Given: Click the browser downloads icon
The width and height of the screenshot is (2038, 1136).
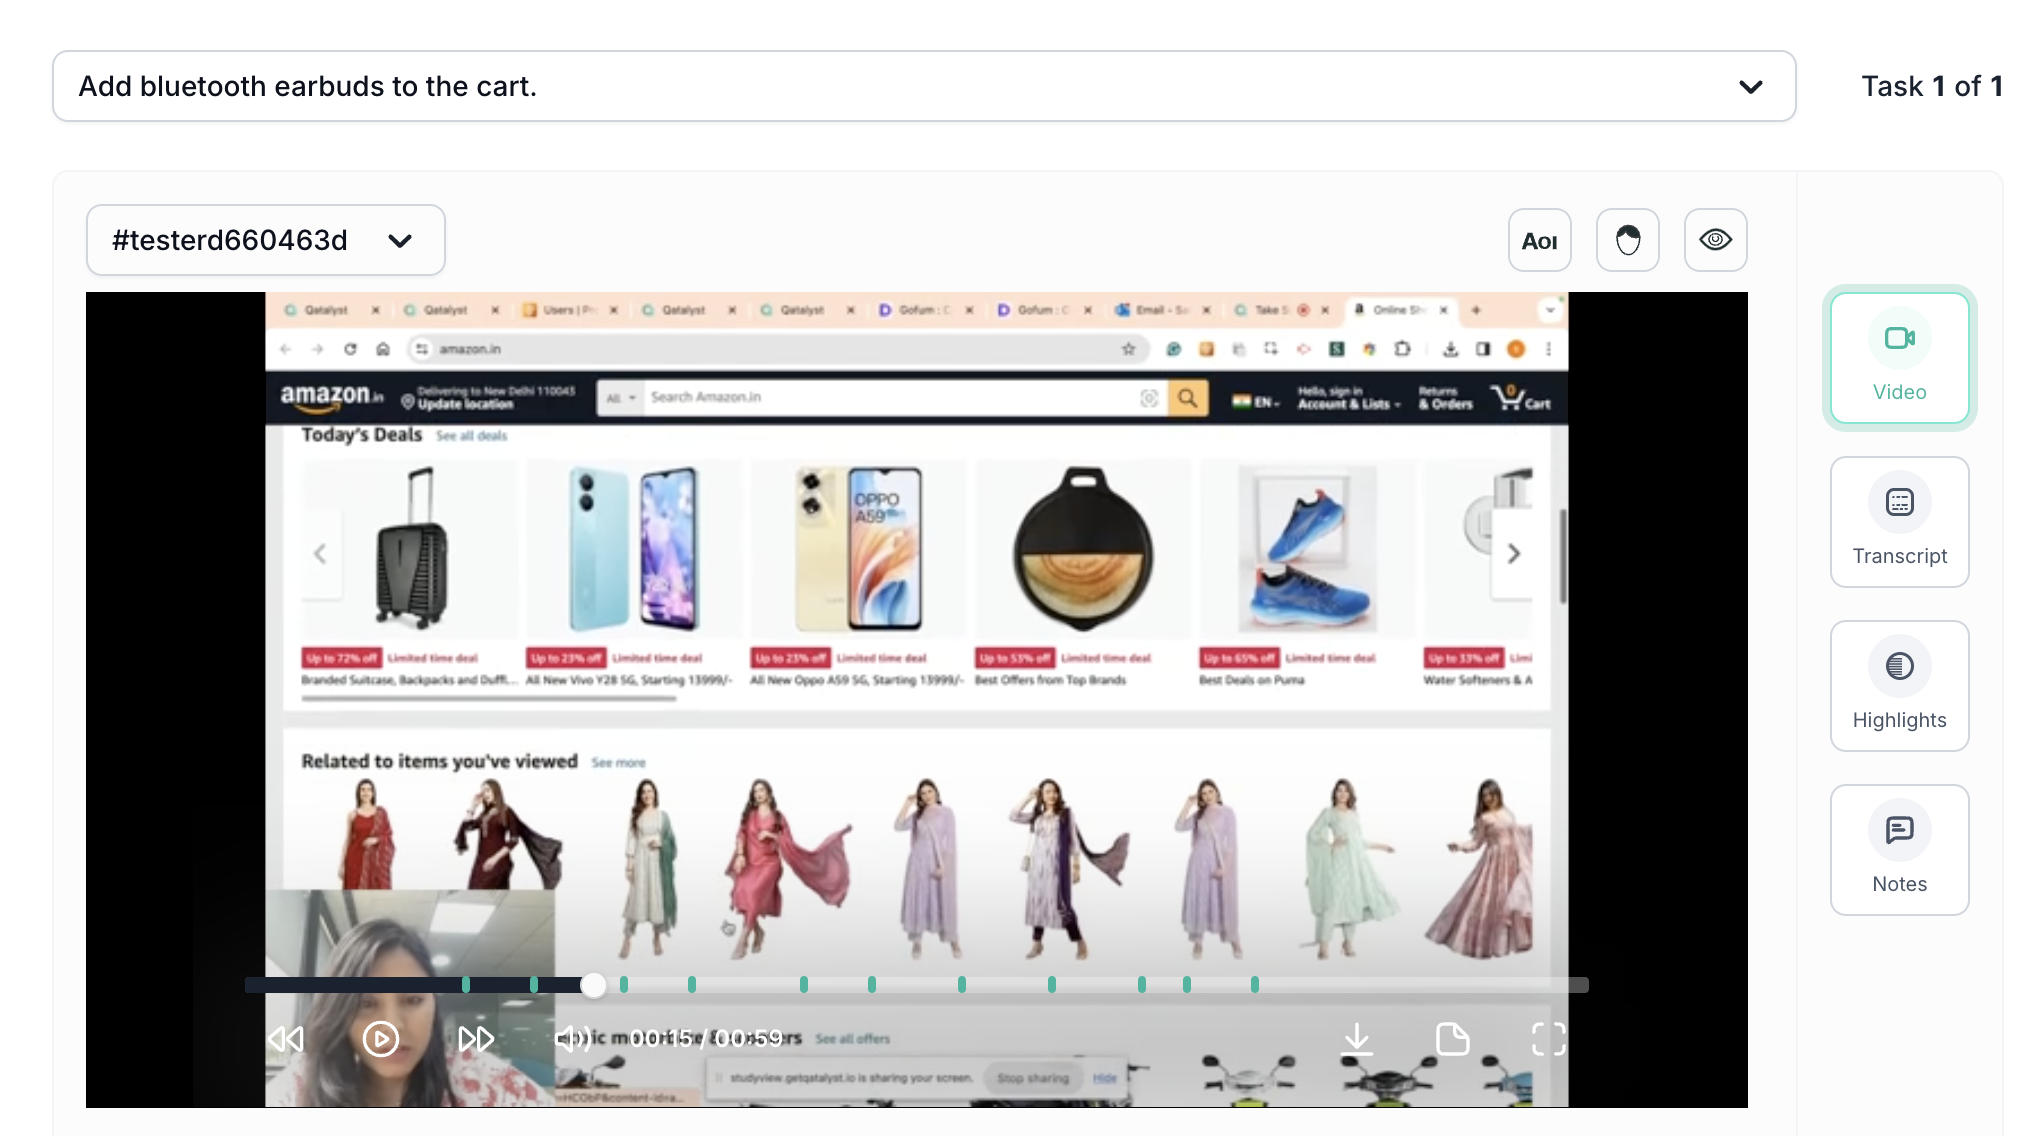Looking at the screenshot, I should click(x=1450, y=349).
